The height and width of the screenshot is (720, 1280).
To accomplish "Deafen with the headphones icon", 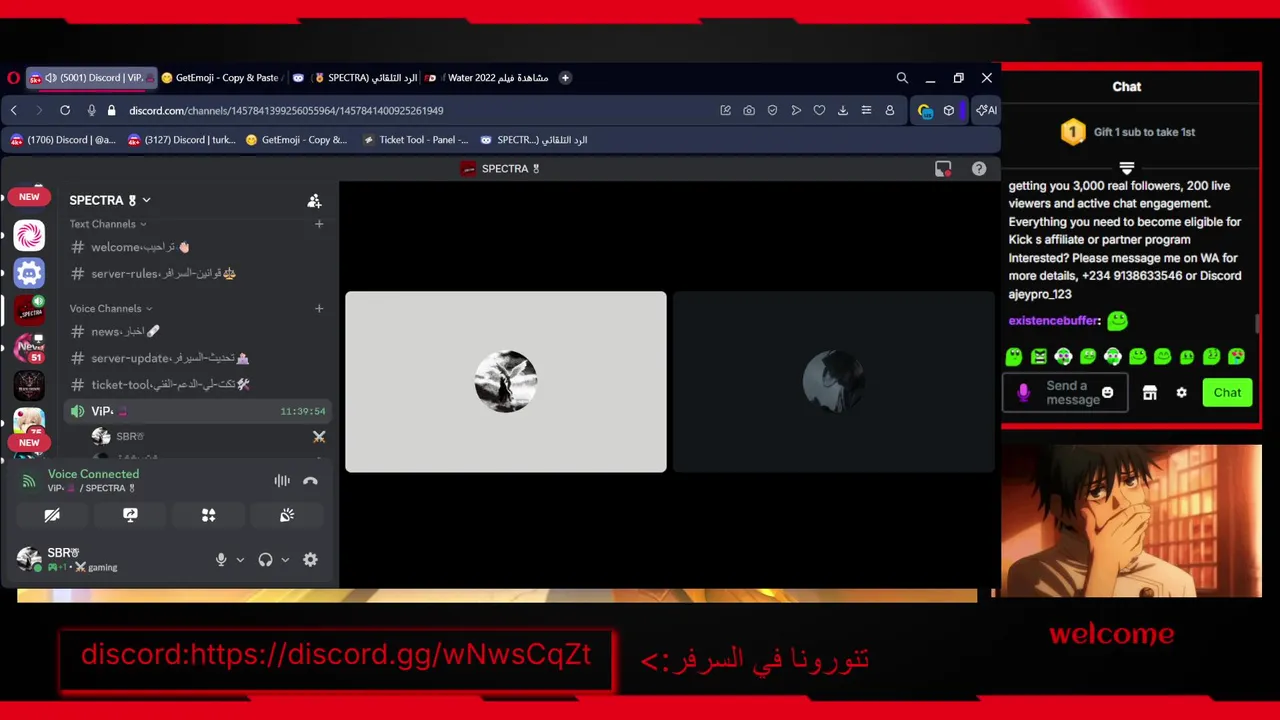I will (x=265, y=560).
